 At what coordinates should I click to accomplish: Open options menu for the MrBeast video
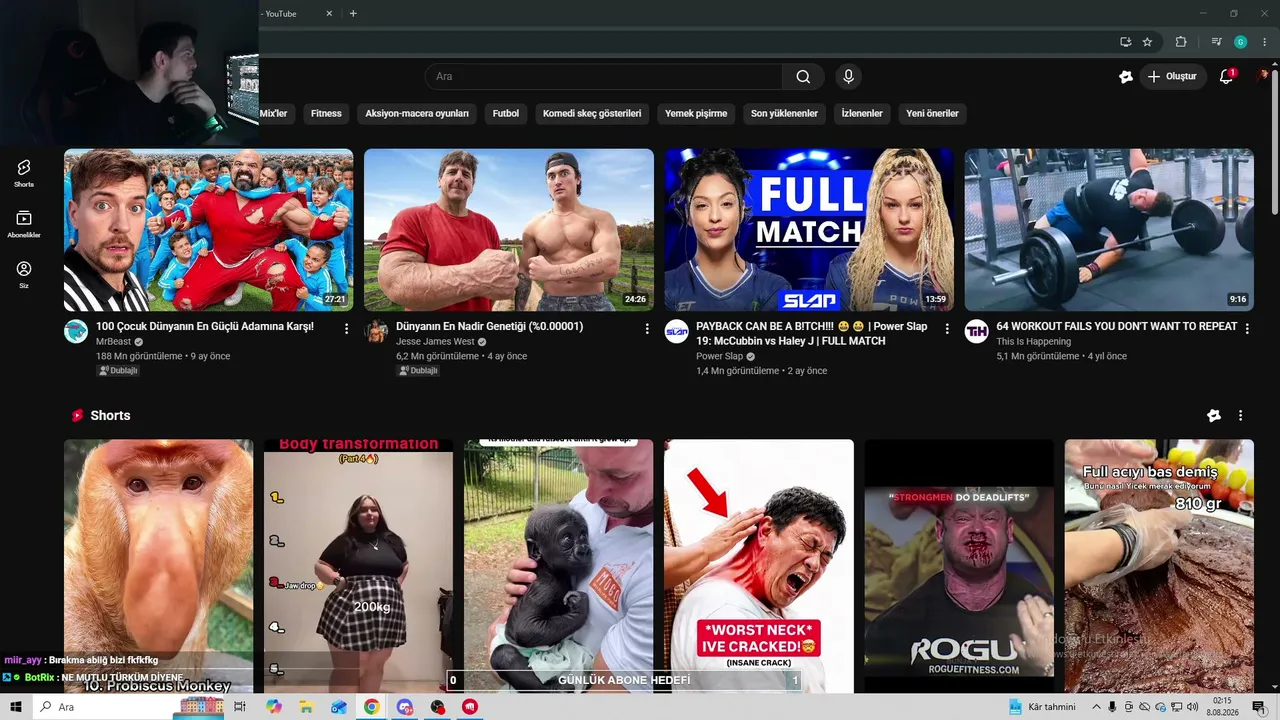coord(346,328)
